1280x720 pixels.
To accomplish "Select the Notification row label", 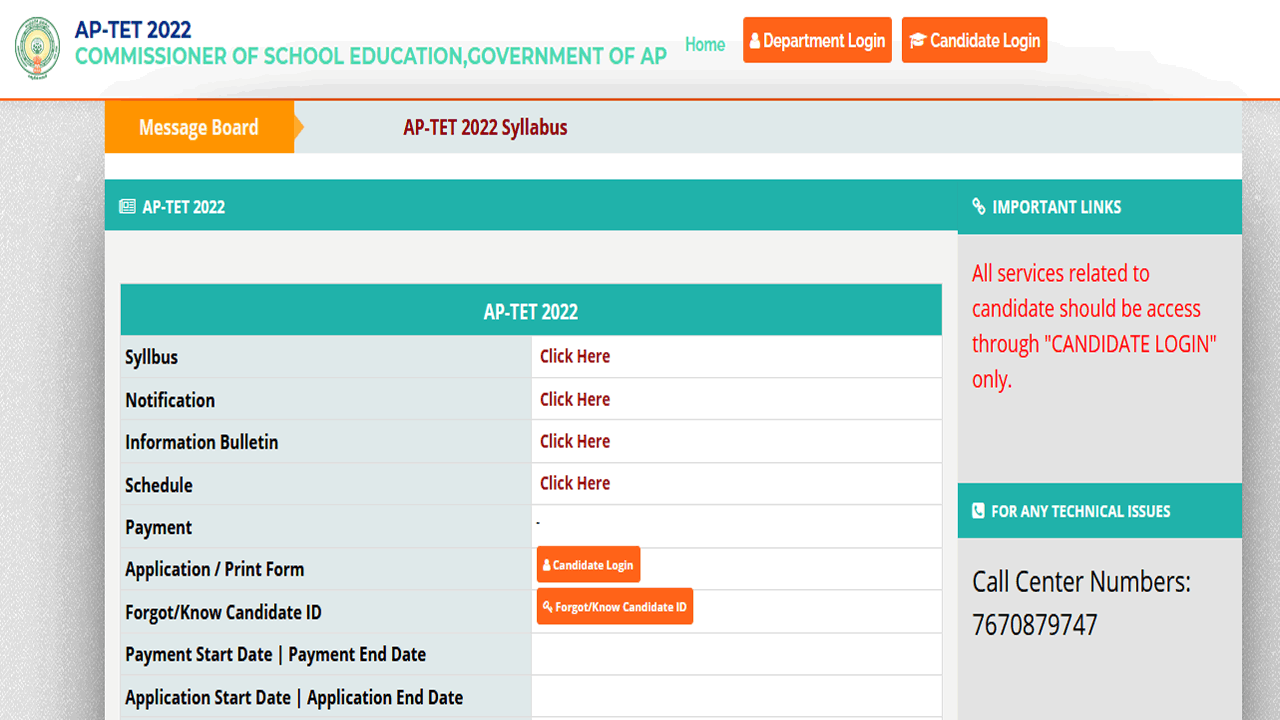I will pos(170,400).
